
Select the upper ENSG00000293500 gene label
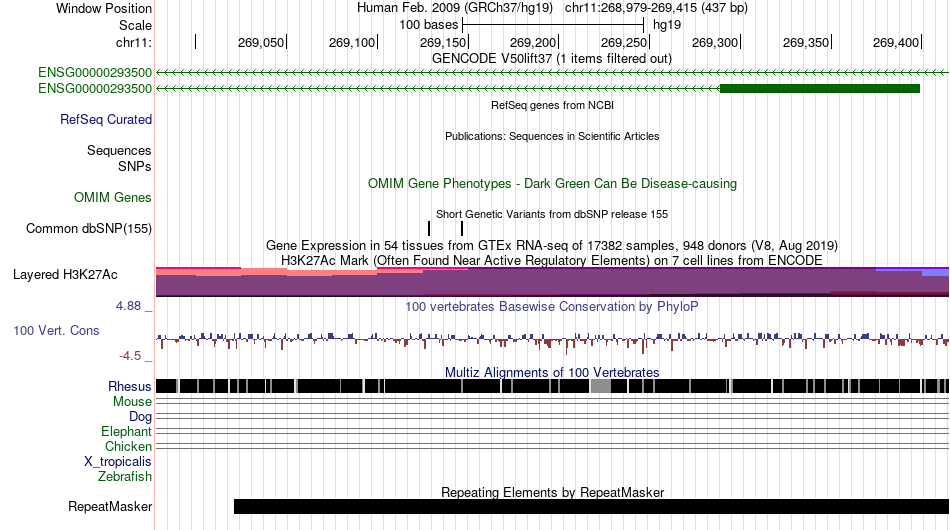[x=95, y=73]
